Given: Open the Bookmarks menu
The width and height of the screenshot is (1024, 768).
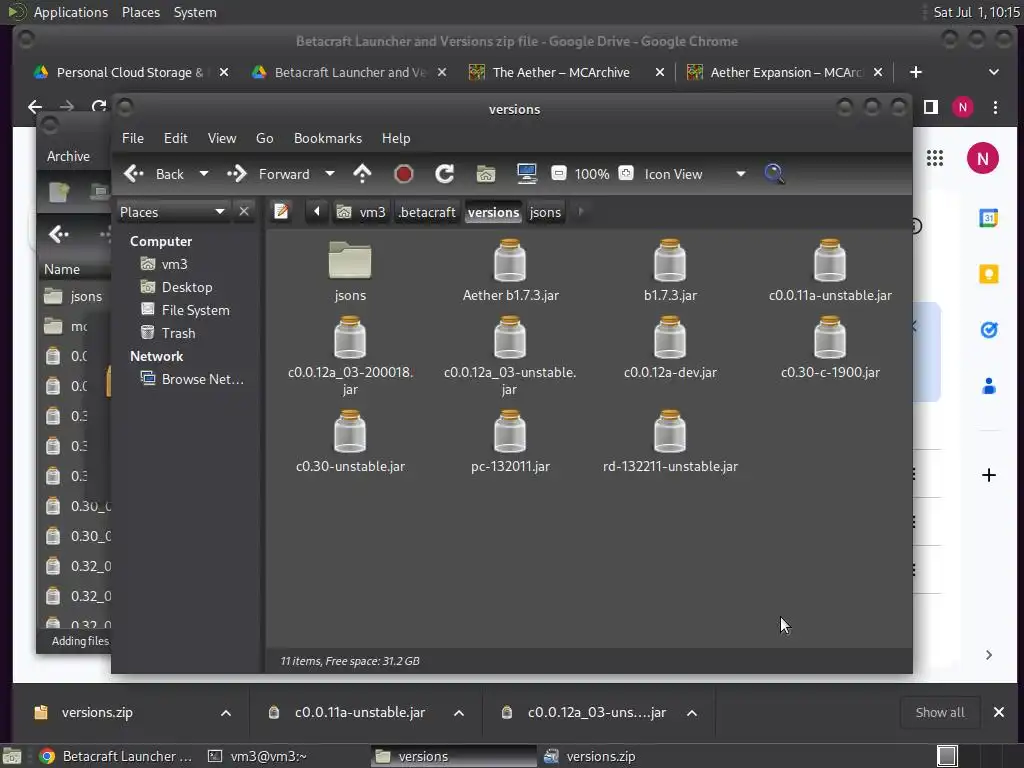Looking at the screenshot, I should click(x=328, y=138).
